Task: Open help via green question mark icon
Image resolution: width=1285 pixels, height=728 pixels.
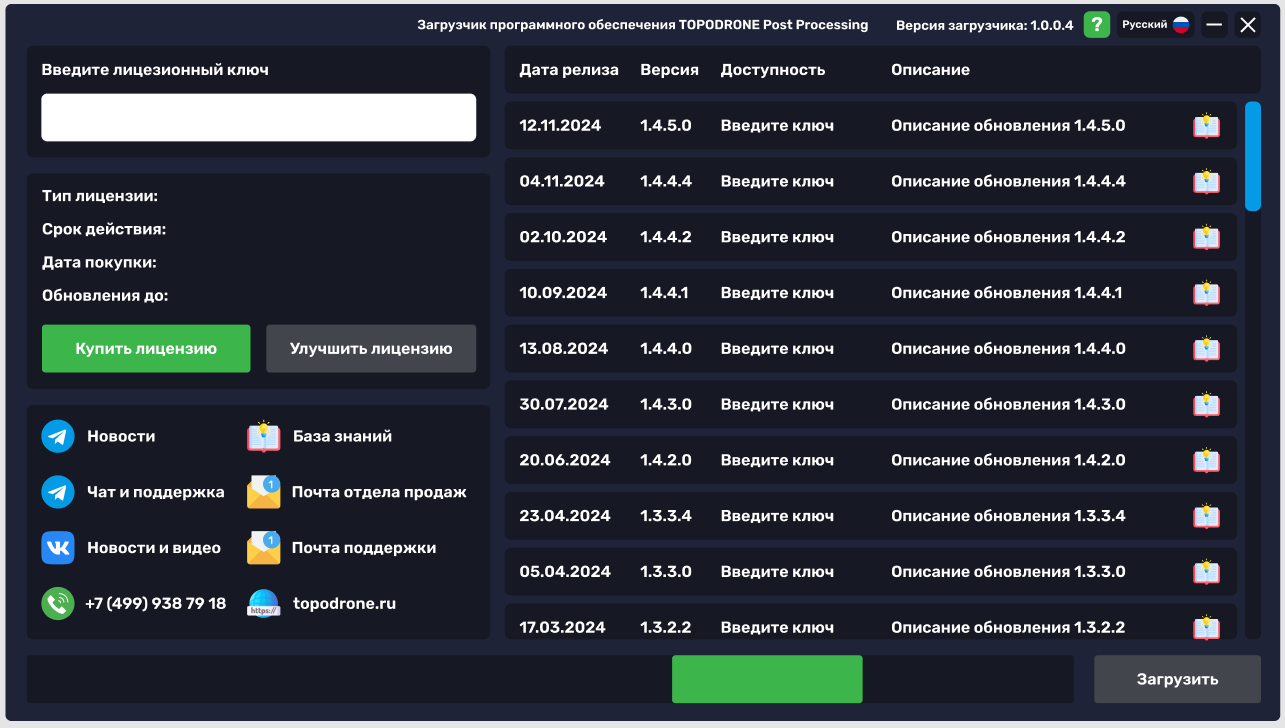Action: [x=1097, y=25]
